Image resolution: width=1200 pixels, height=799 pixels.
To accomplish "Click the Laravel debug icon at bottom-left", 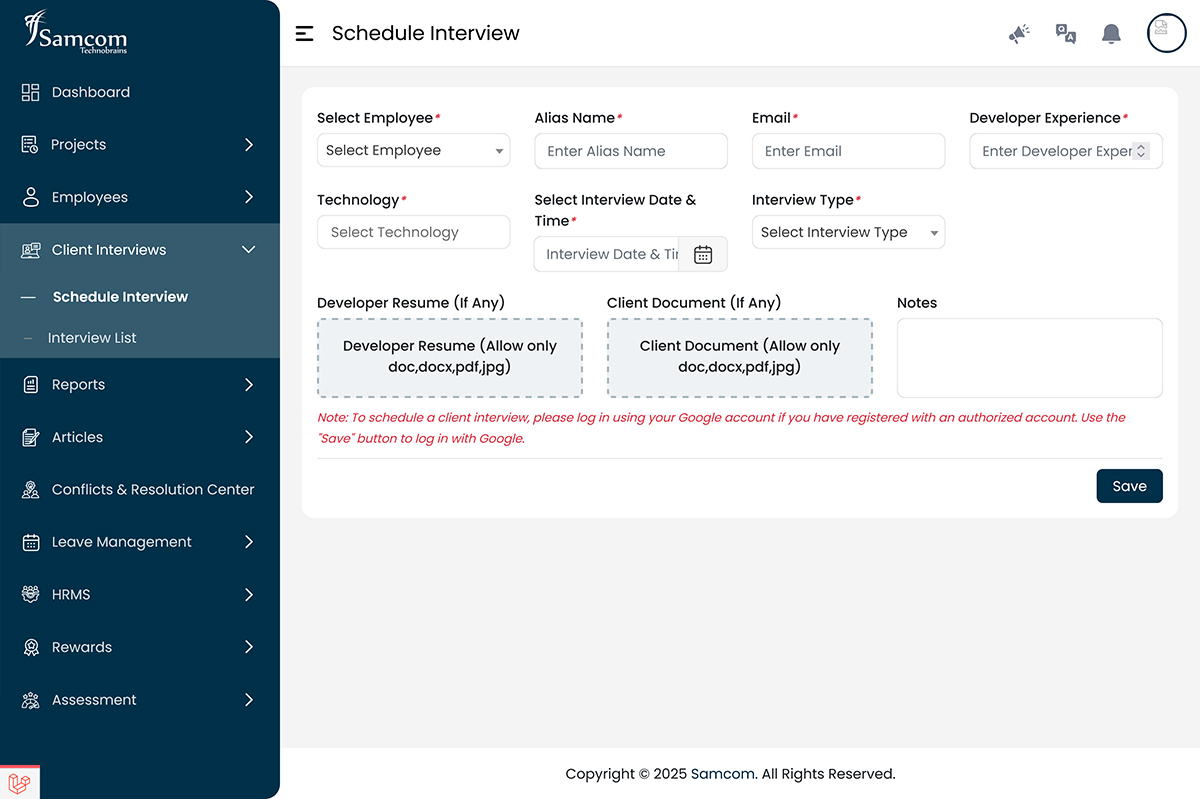I will coord(19,782).
